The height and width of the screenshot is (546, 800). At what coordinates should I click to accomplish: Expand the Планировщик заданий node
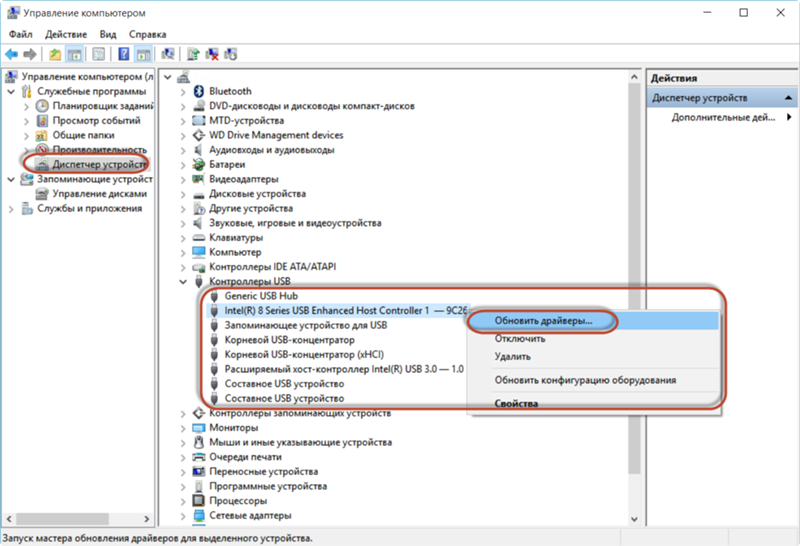27,106
